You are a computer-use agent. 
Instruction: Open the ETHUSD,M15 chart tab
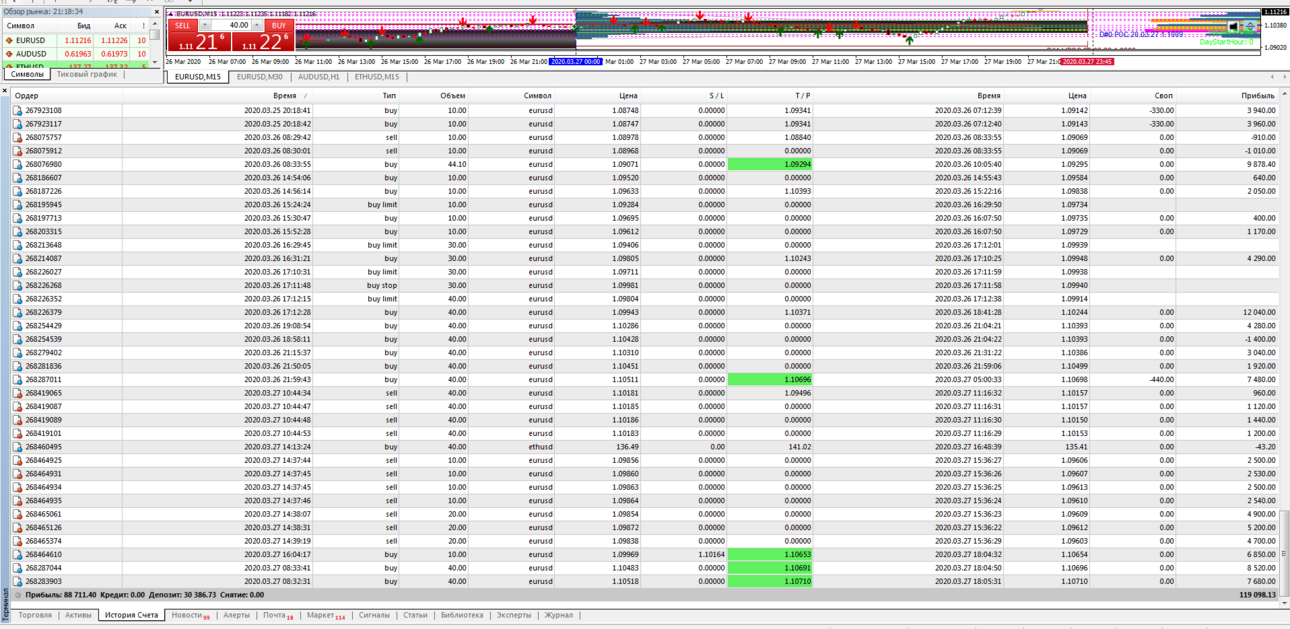click(x=377, y=77)
